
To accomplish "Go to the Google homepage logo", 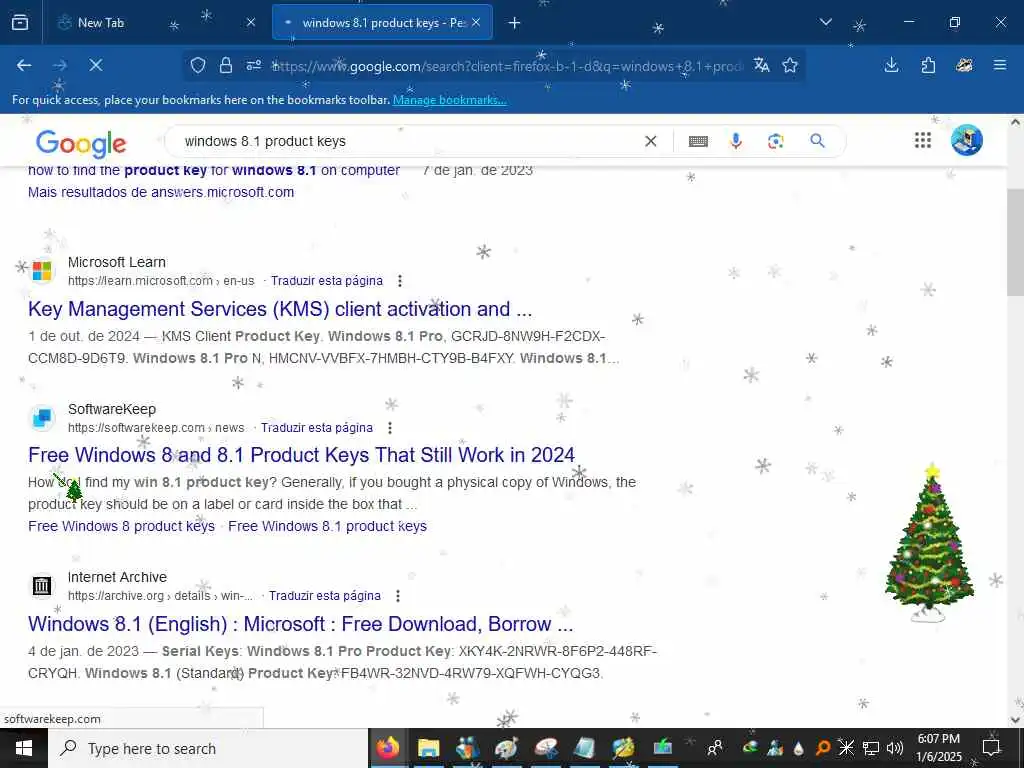I will click(x=81, y=143).
